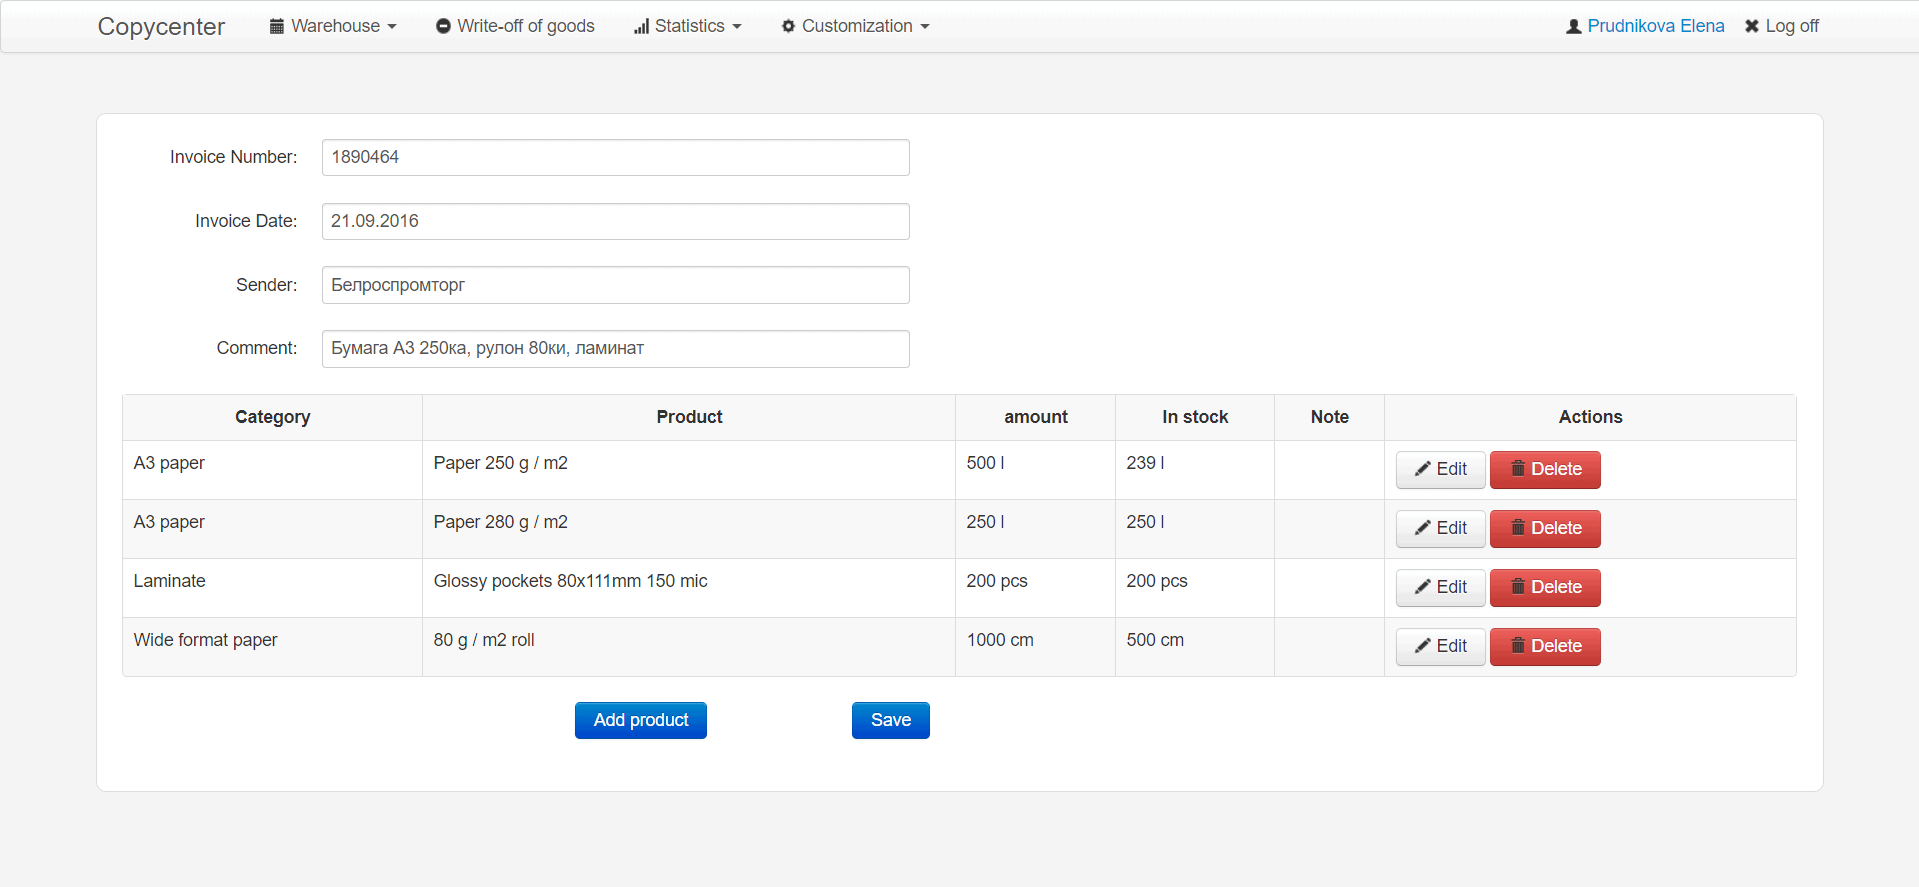Click the Save button

coord(891,720)
